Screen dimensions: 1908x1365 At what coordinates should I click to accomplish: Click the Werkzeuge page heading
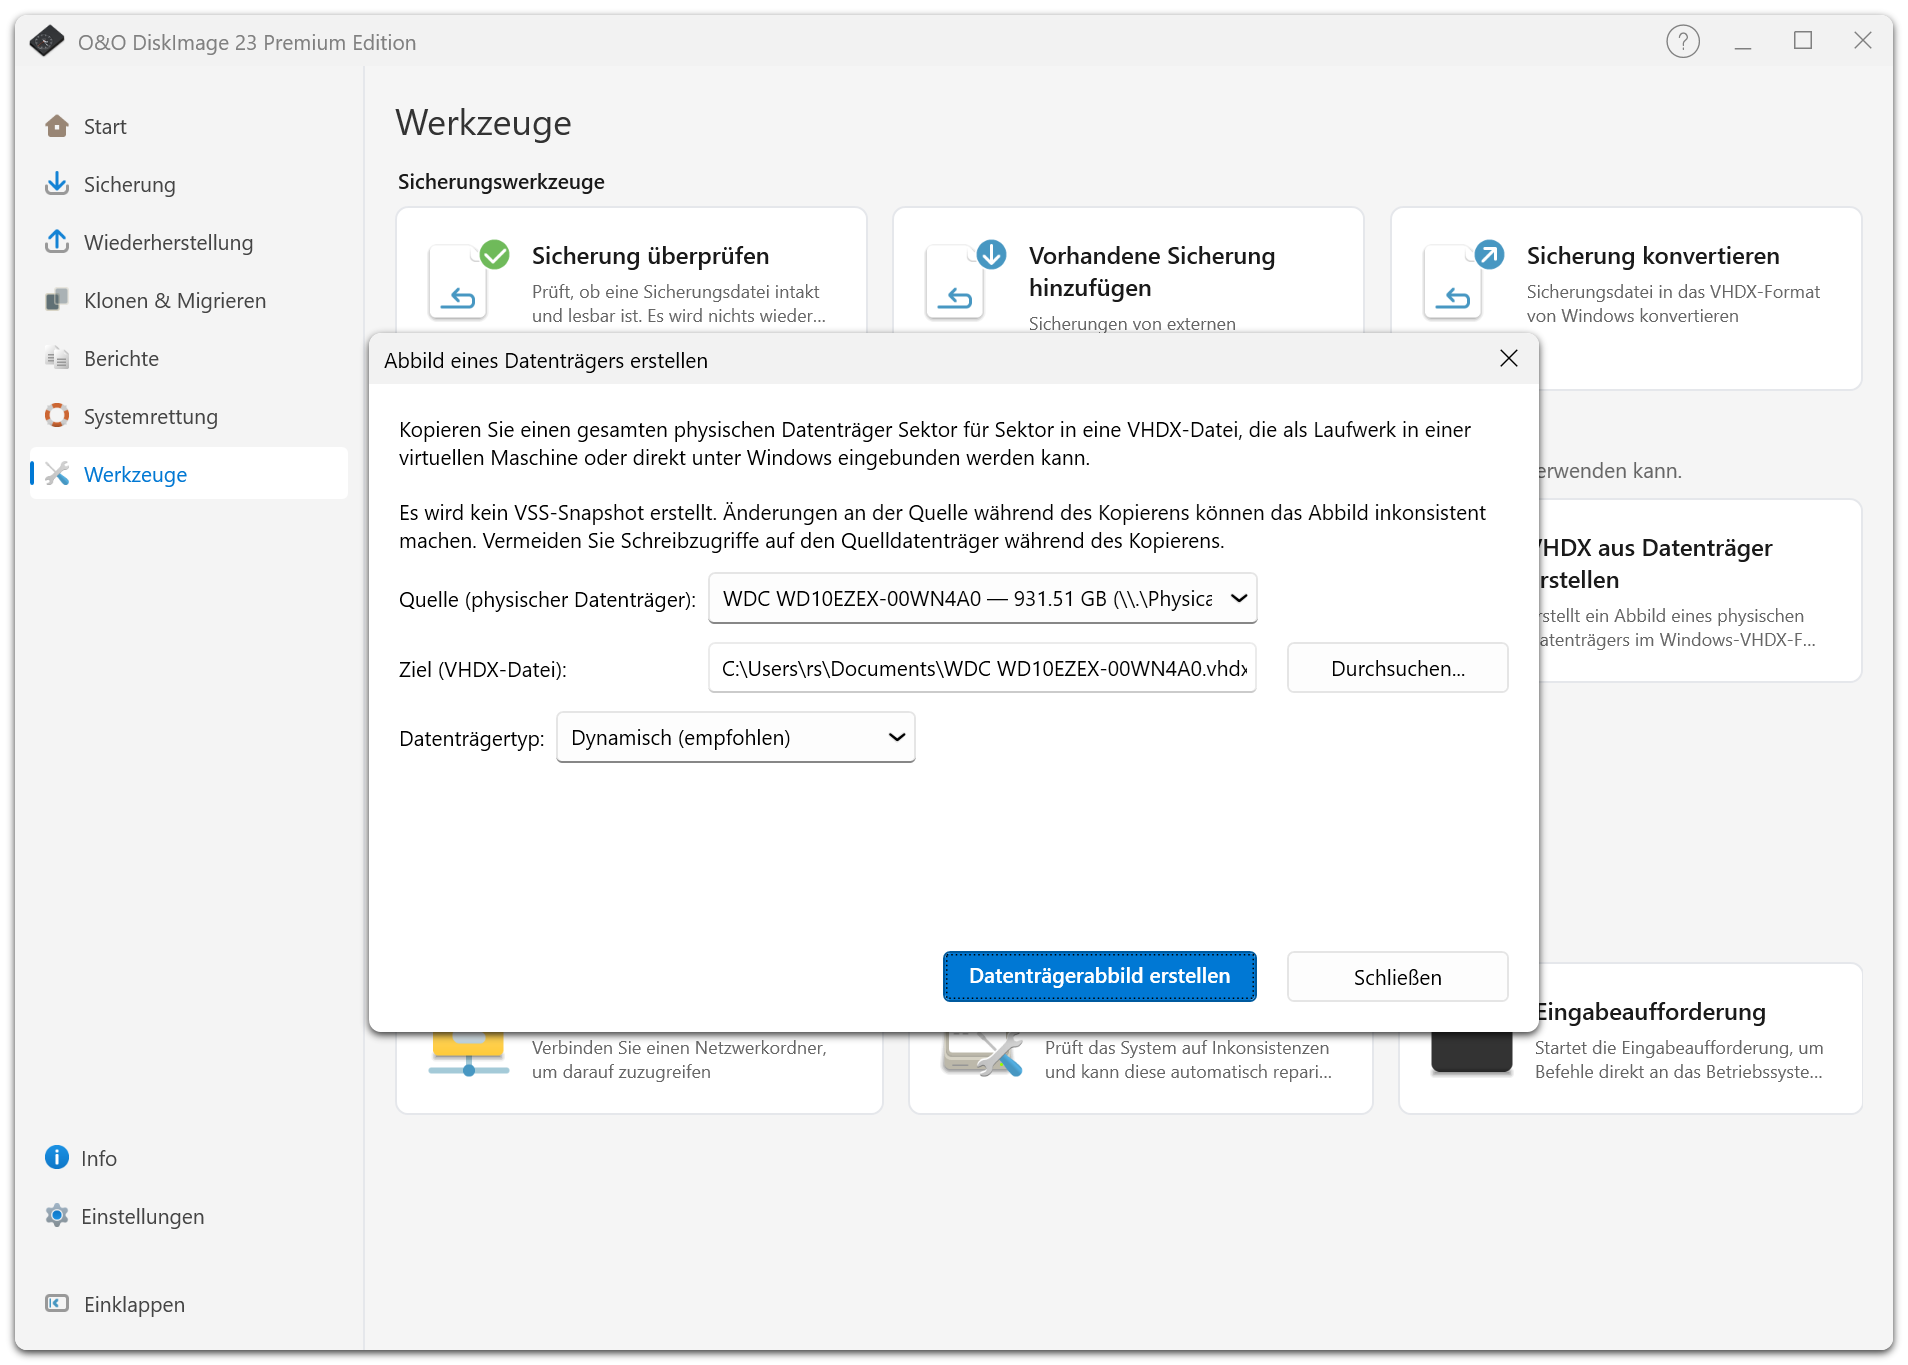pyautogui.click(x=483, y=123)
